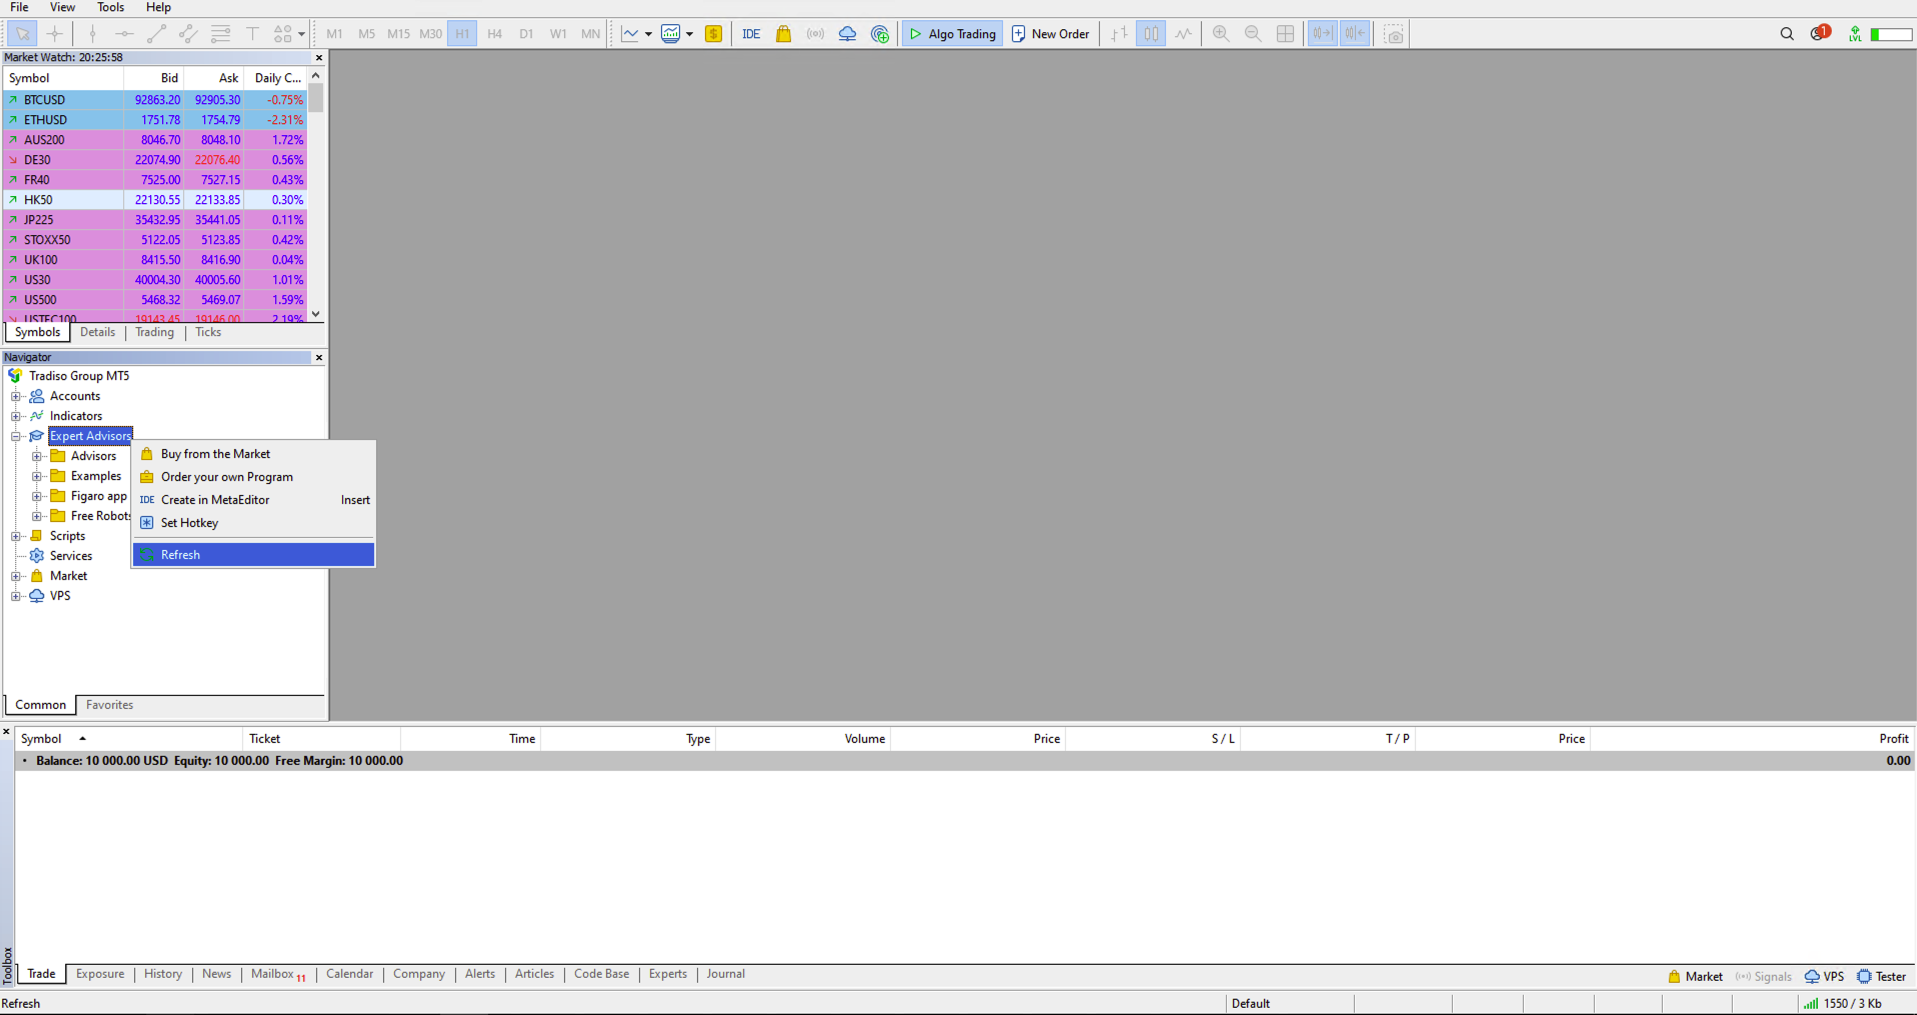Image resolution: width=1917 pixels, height=1015 pixels.
Task: Open the chart templates dropdown arrow
Action: (689, 34)
